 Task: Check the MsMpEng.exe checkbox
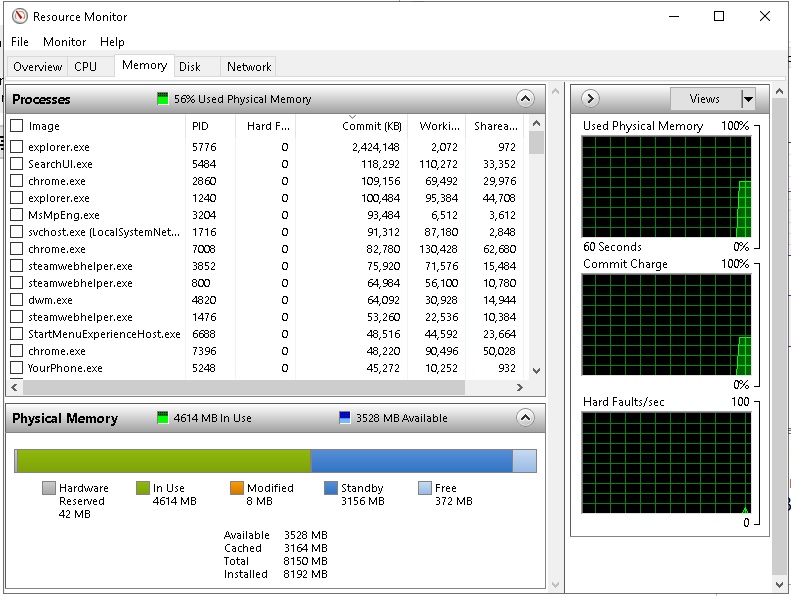pos(17,215)
